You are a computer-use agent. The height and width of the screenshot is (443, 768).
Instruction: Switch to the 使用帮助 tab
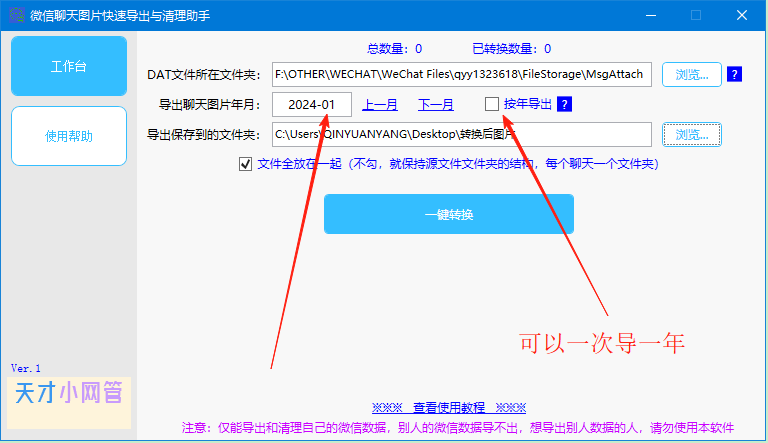(69, 136)
